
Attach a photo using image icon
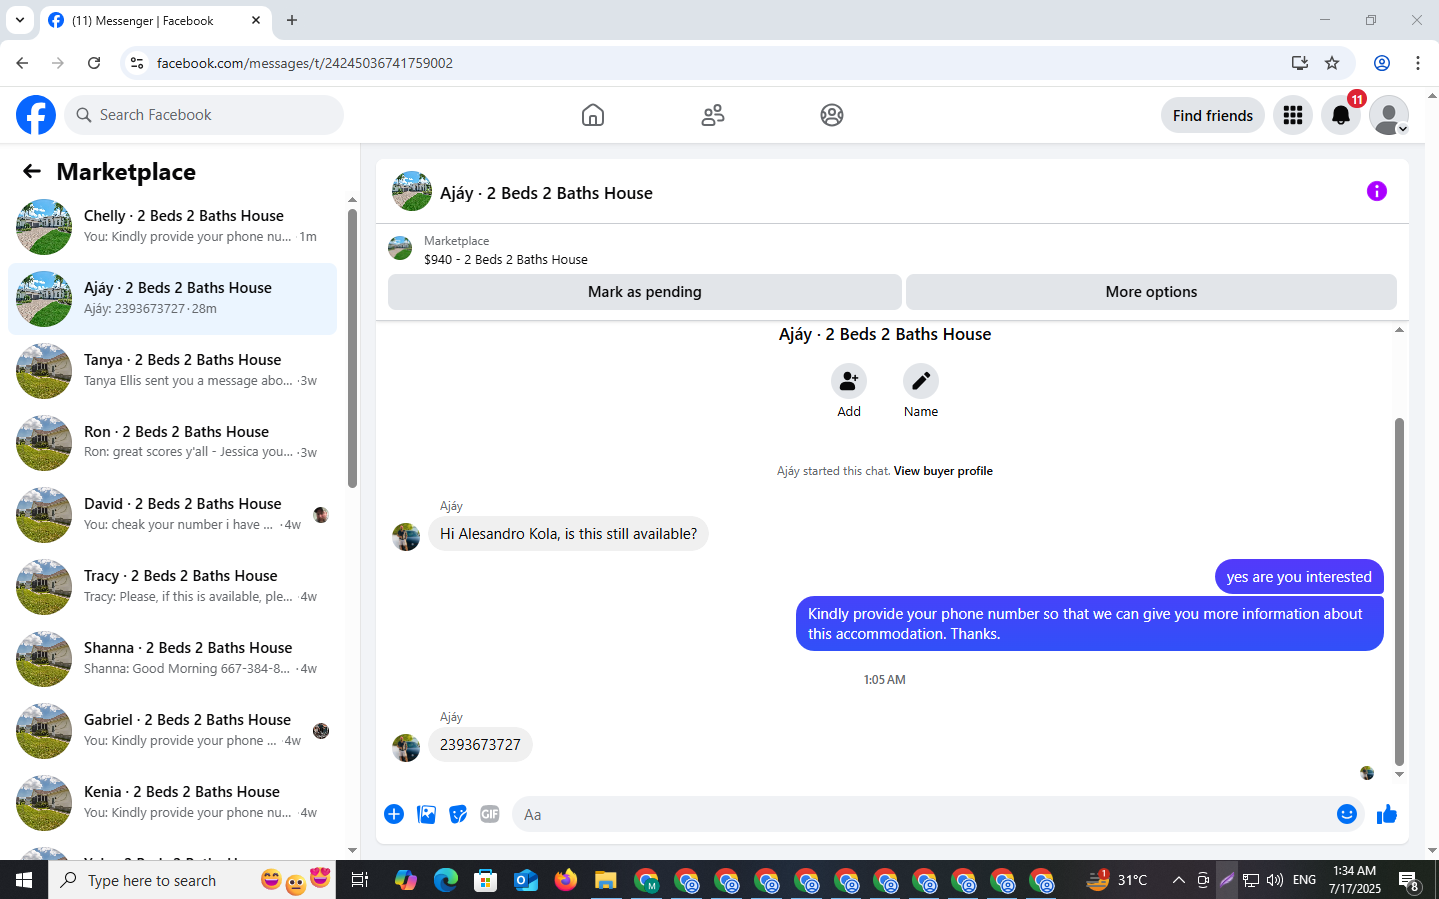point(427,814)
